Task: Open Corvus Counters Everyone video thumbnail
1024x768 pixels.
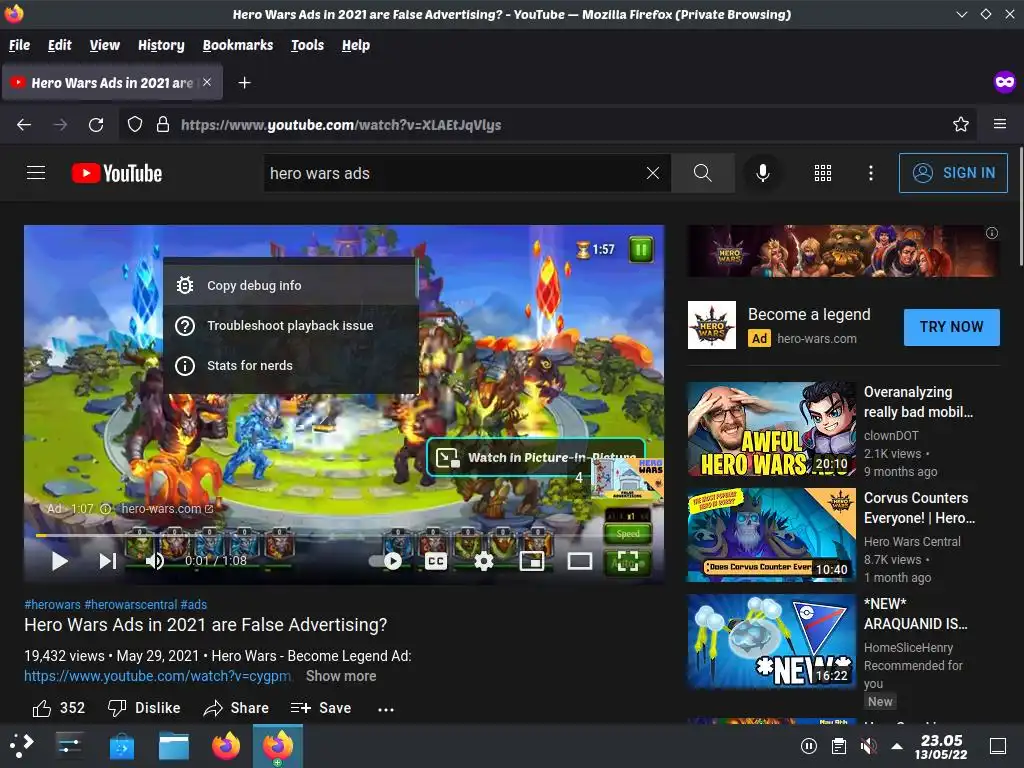Action: [771, 535]
